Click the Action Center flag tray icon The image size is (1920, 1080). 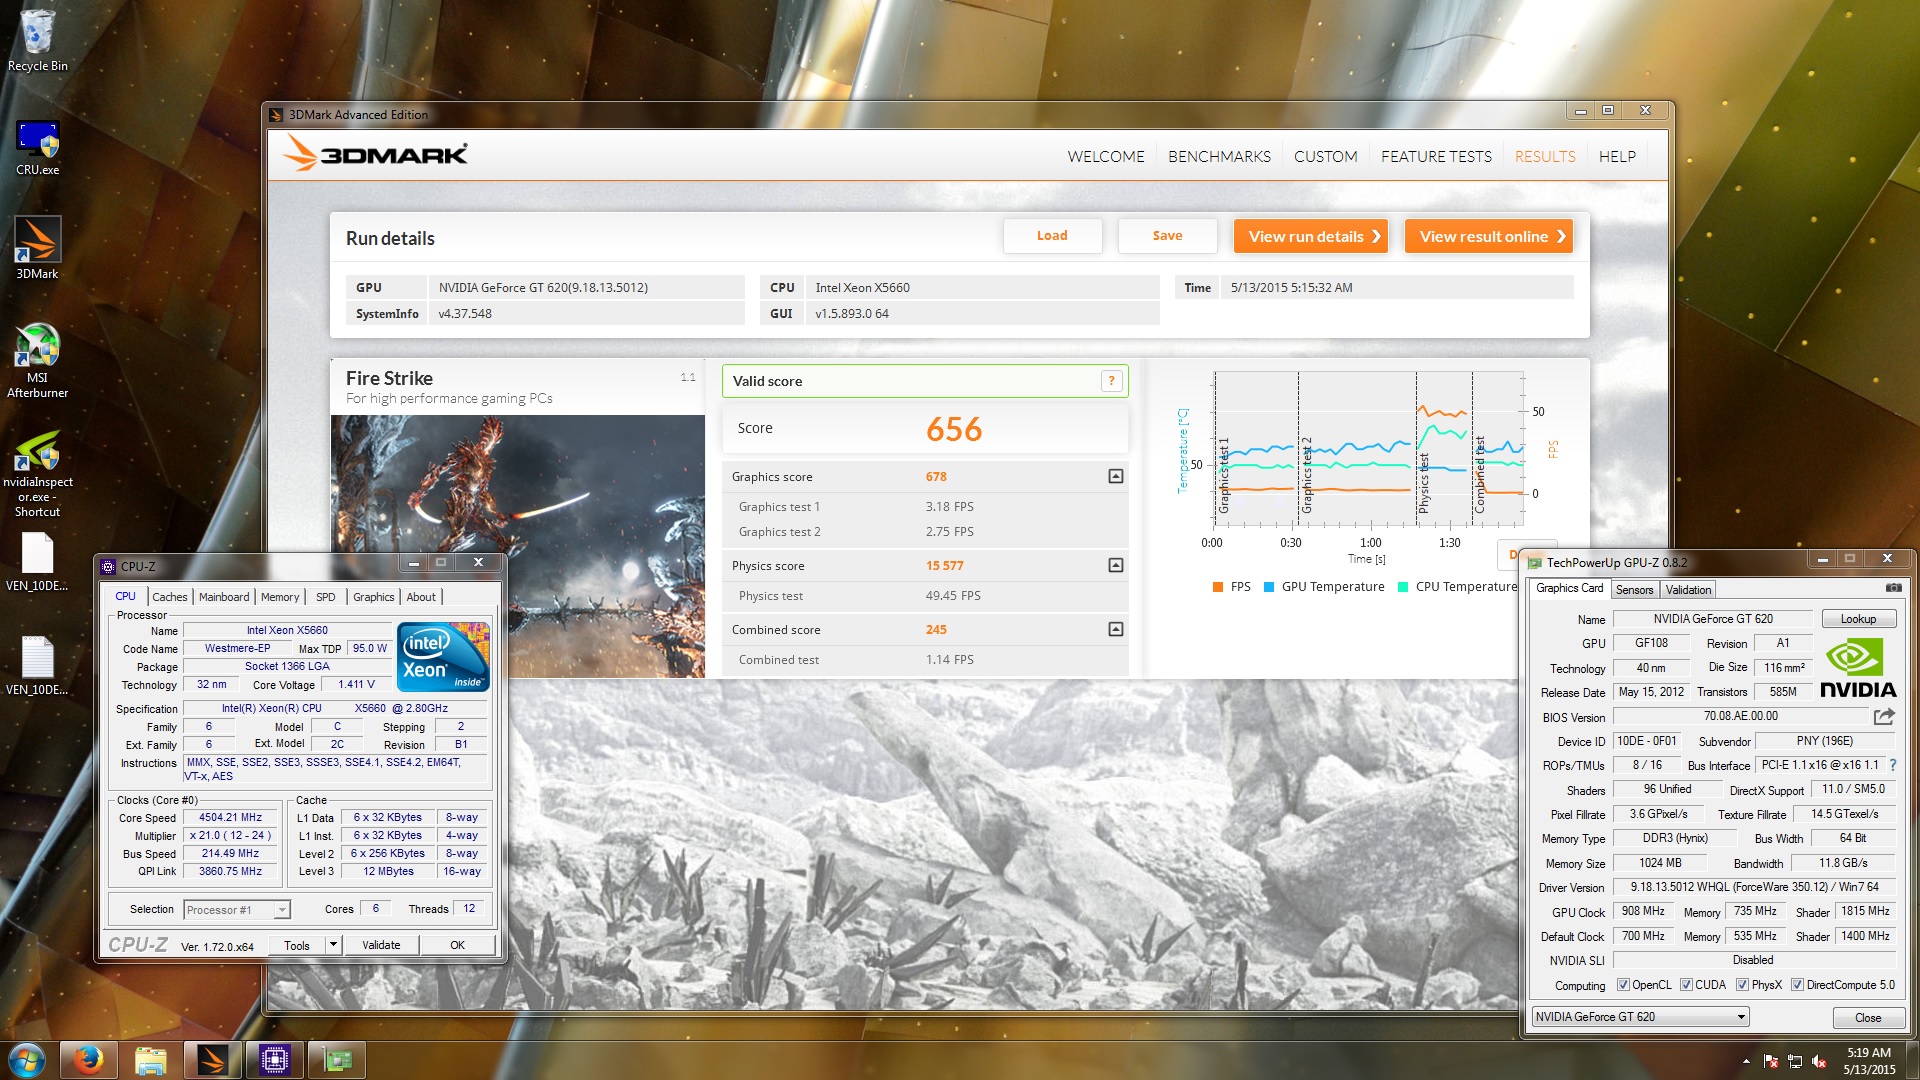[1771, 1061]
